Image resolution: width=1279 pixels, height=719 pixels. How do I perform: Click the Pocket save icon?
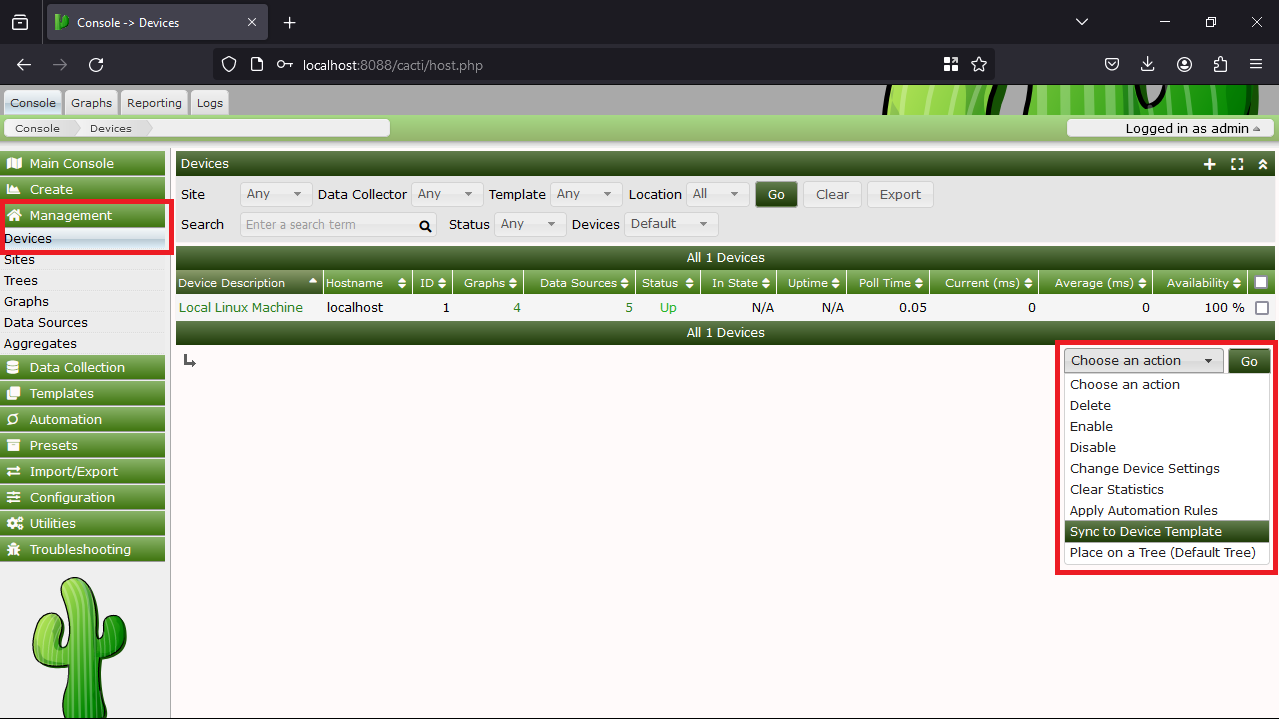coord(1112,64)
